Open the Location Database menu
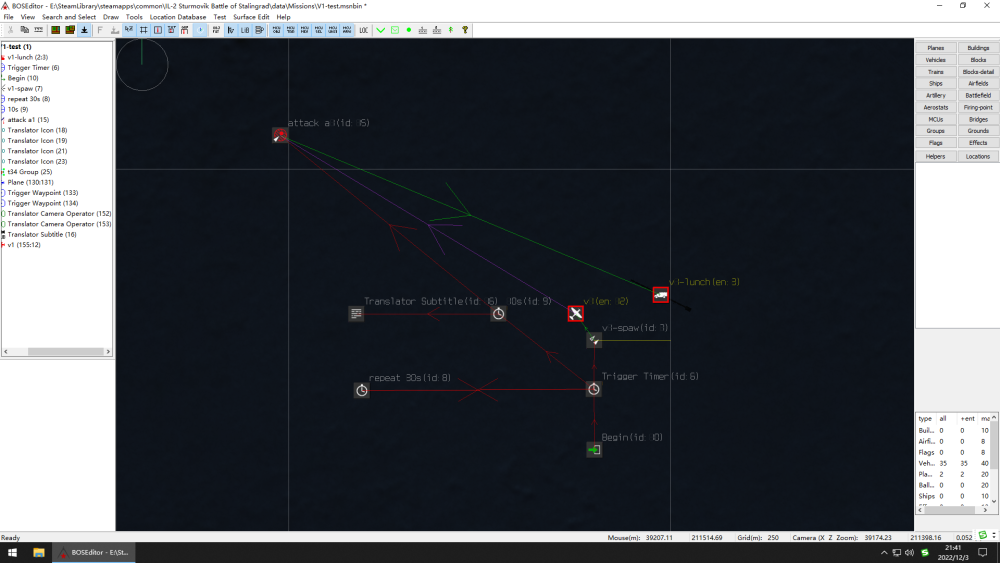 click(178, 17)
